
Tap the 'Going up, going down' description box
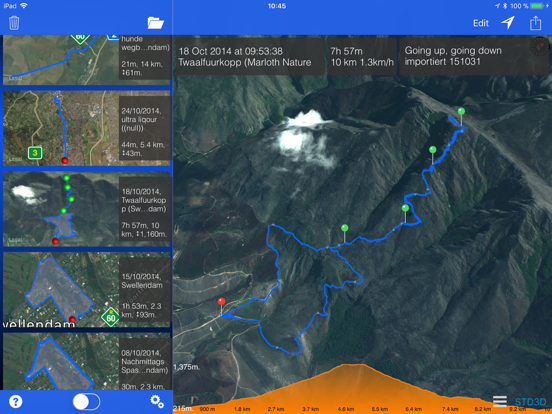(x=473, y=56)
